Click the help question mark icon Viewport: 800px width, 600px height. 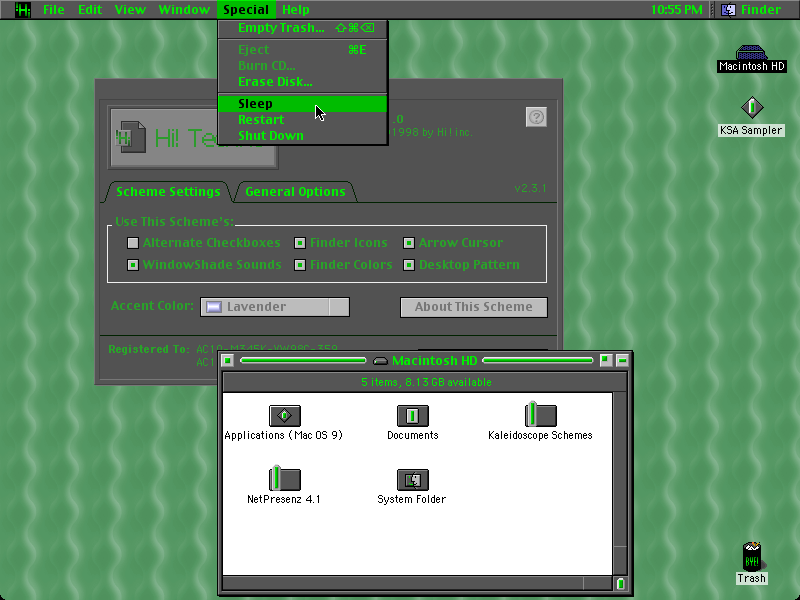(536, 117)
